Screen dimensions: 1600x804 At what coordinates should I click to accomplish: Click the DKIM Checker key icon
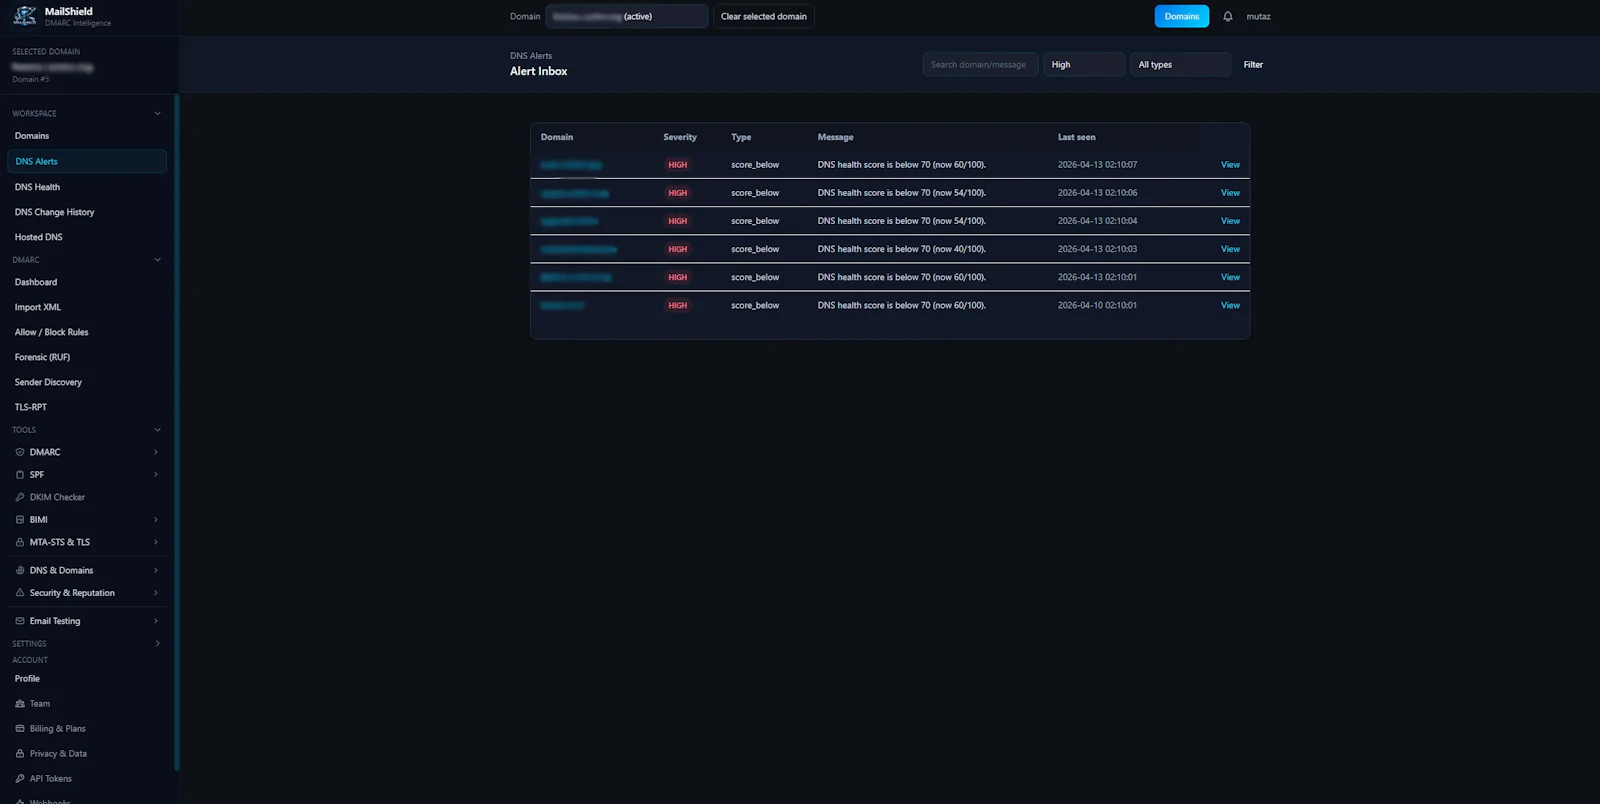20,497
